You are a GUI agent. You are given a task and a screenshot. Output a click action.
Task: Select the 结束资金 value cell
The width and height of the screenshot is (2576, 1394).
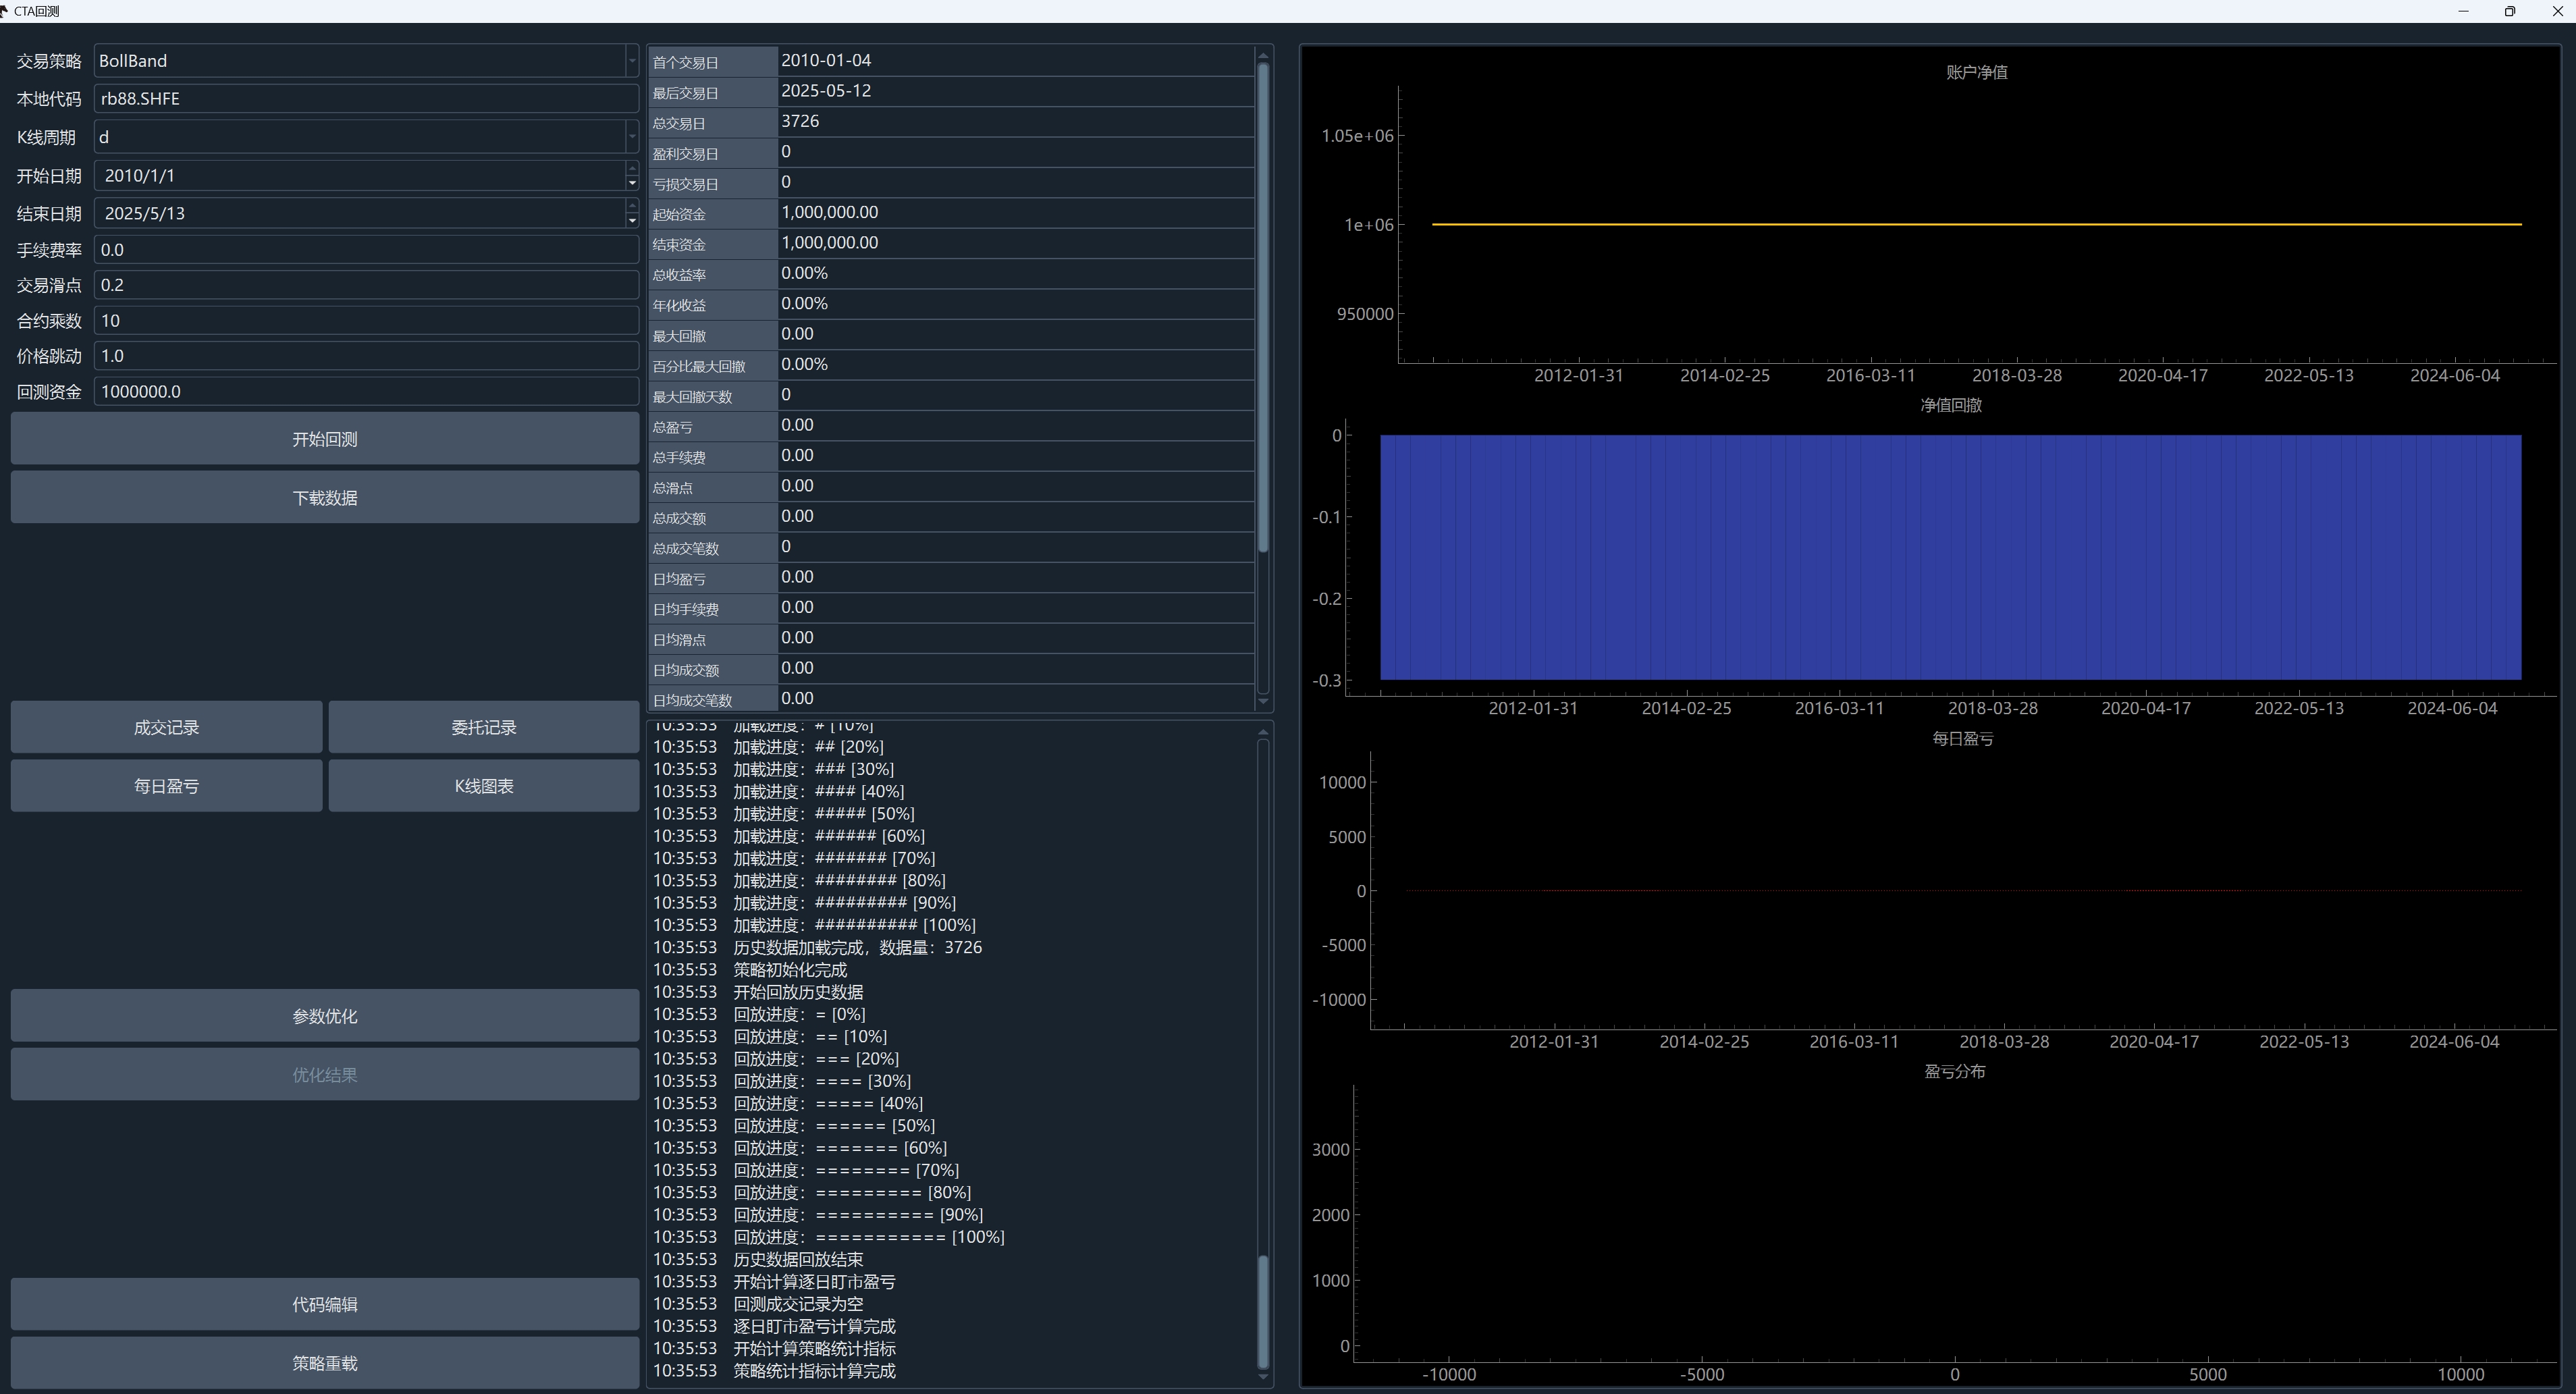(1016, 243)
